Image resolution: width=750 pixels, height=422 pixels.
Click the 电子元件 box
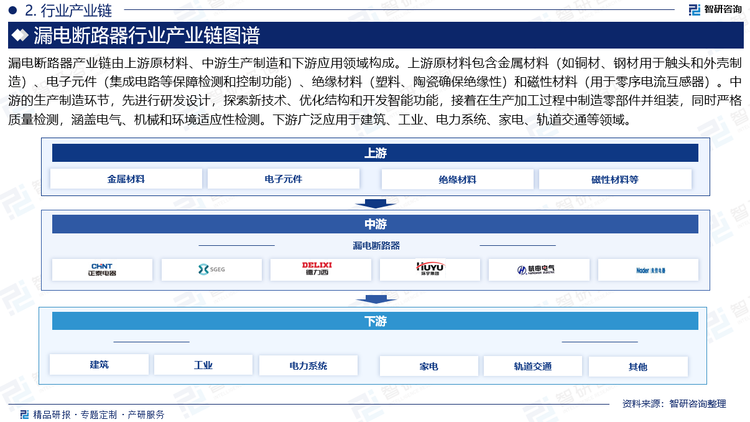[283, 179]
